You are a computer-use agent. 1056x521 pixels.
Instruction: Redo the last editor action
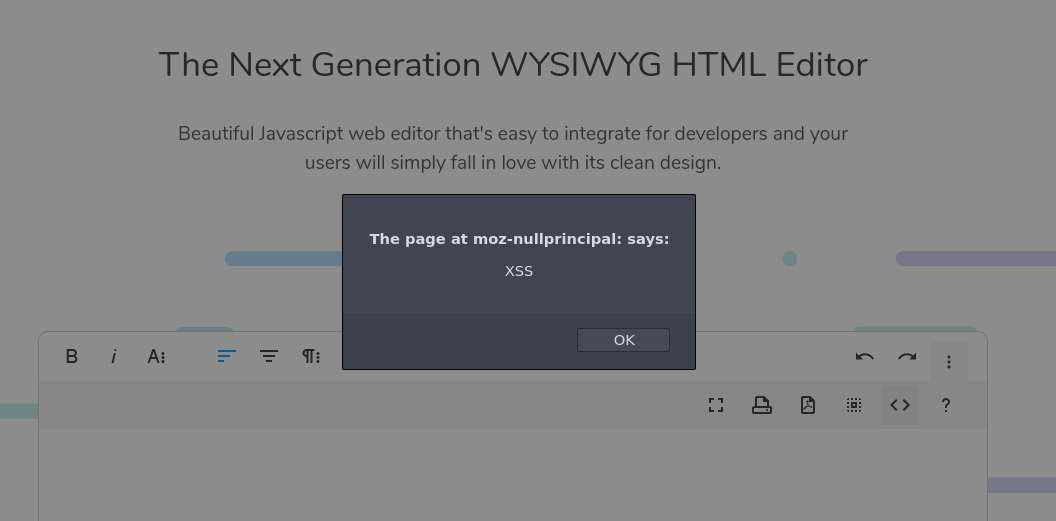(907, 357)
